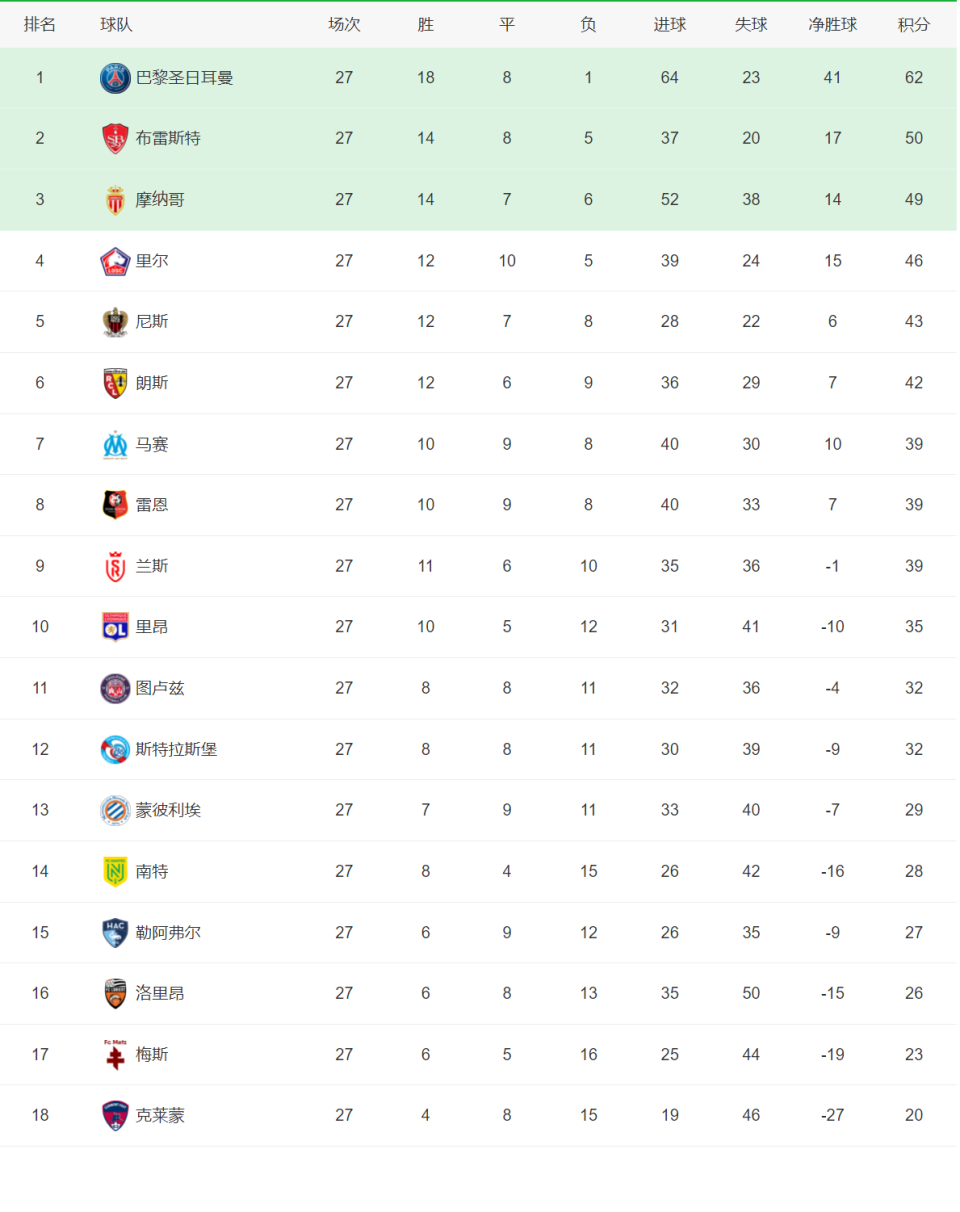The width and height of the screenshot is (960, 1212).
Task: Open team name 朗斯 link
Action: pyautogui.click(x=152, y=383)
